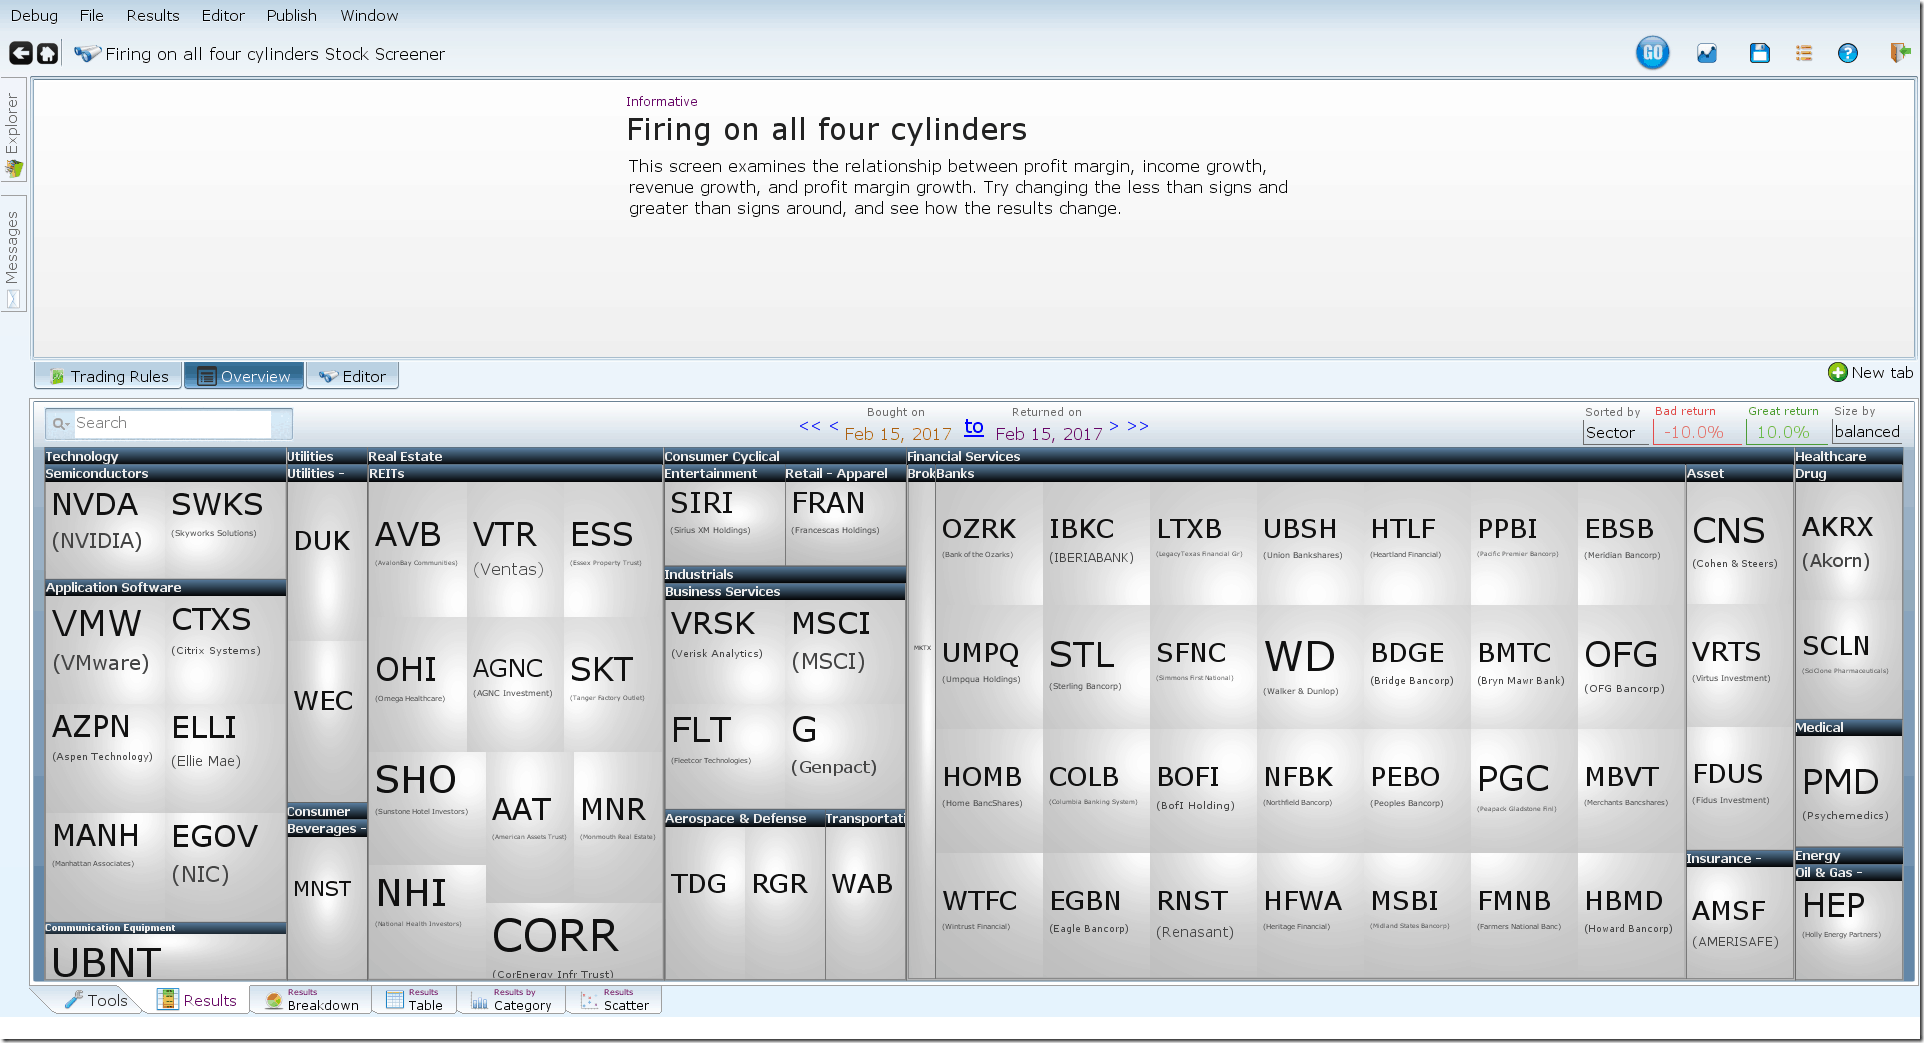Click the search magnifier dropdown icon

(61, 424)
